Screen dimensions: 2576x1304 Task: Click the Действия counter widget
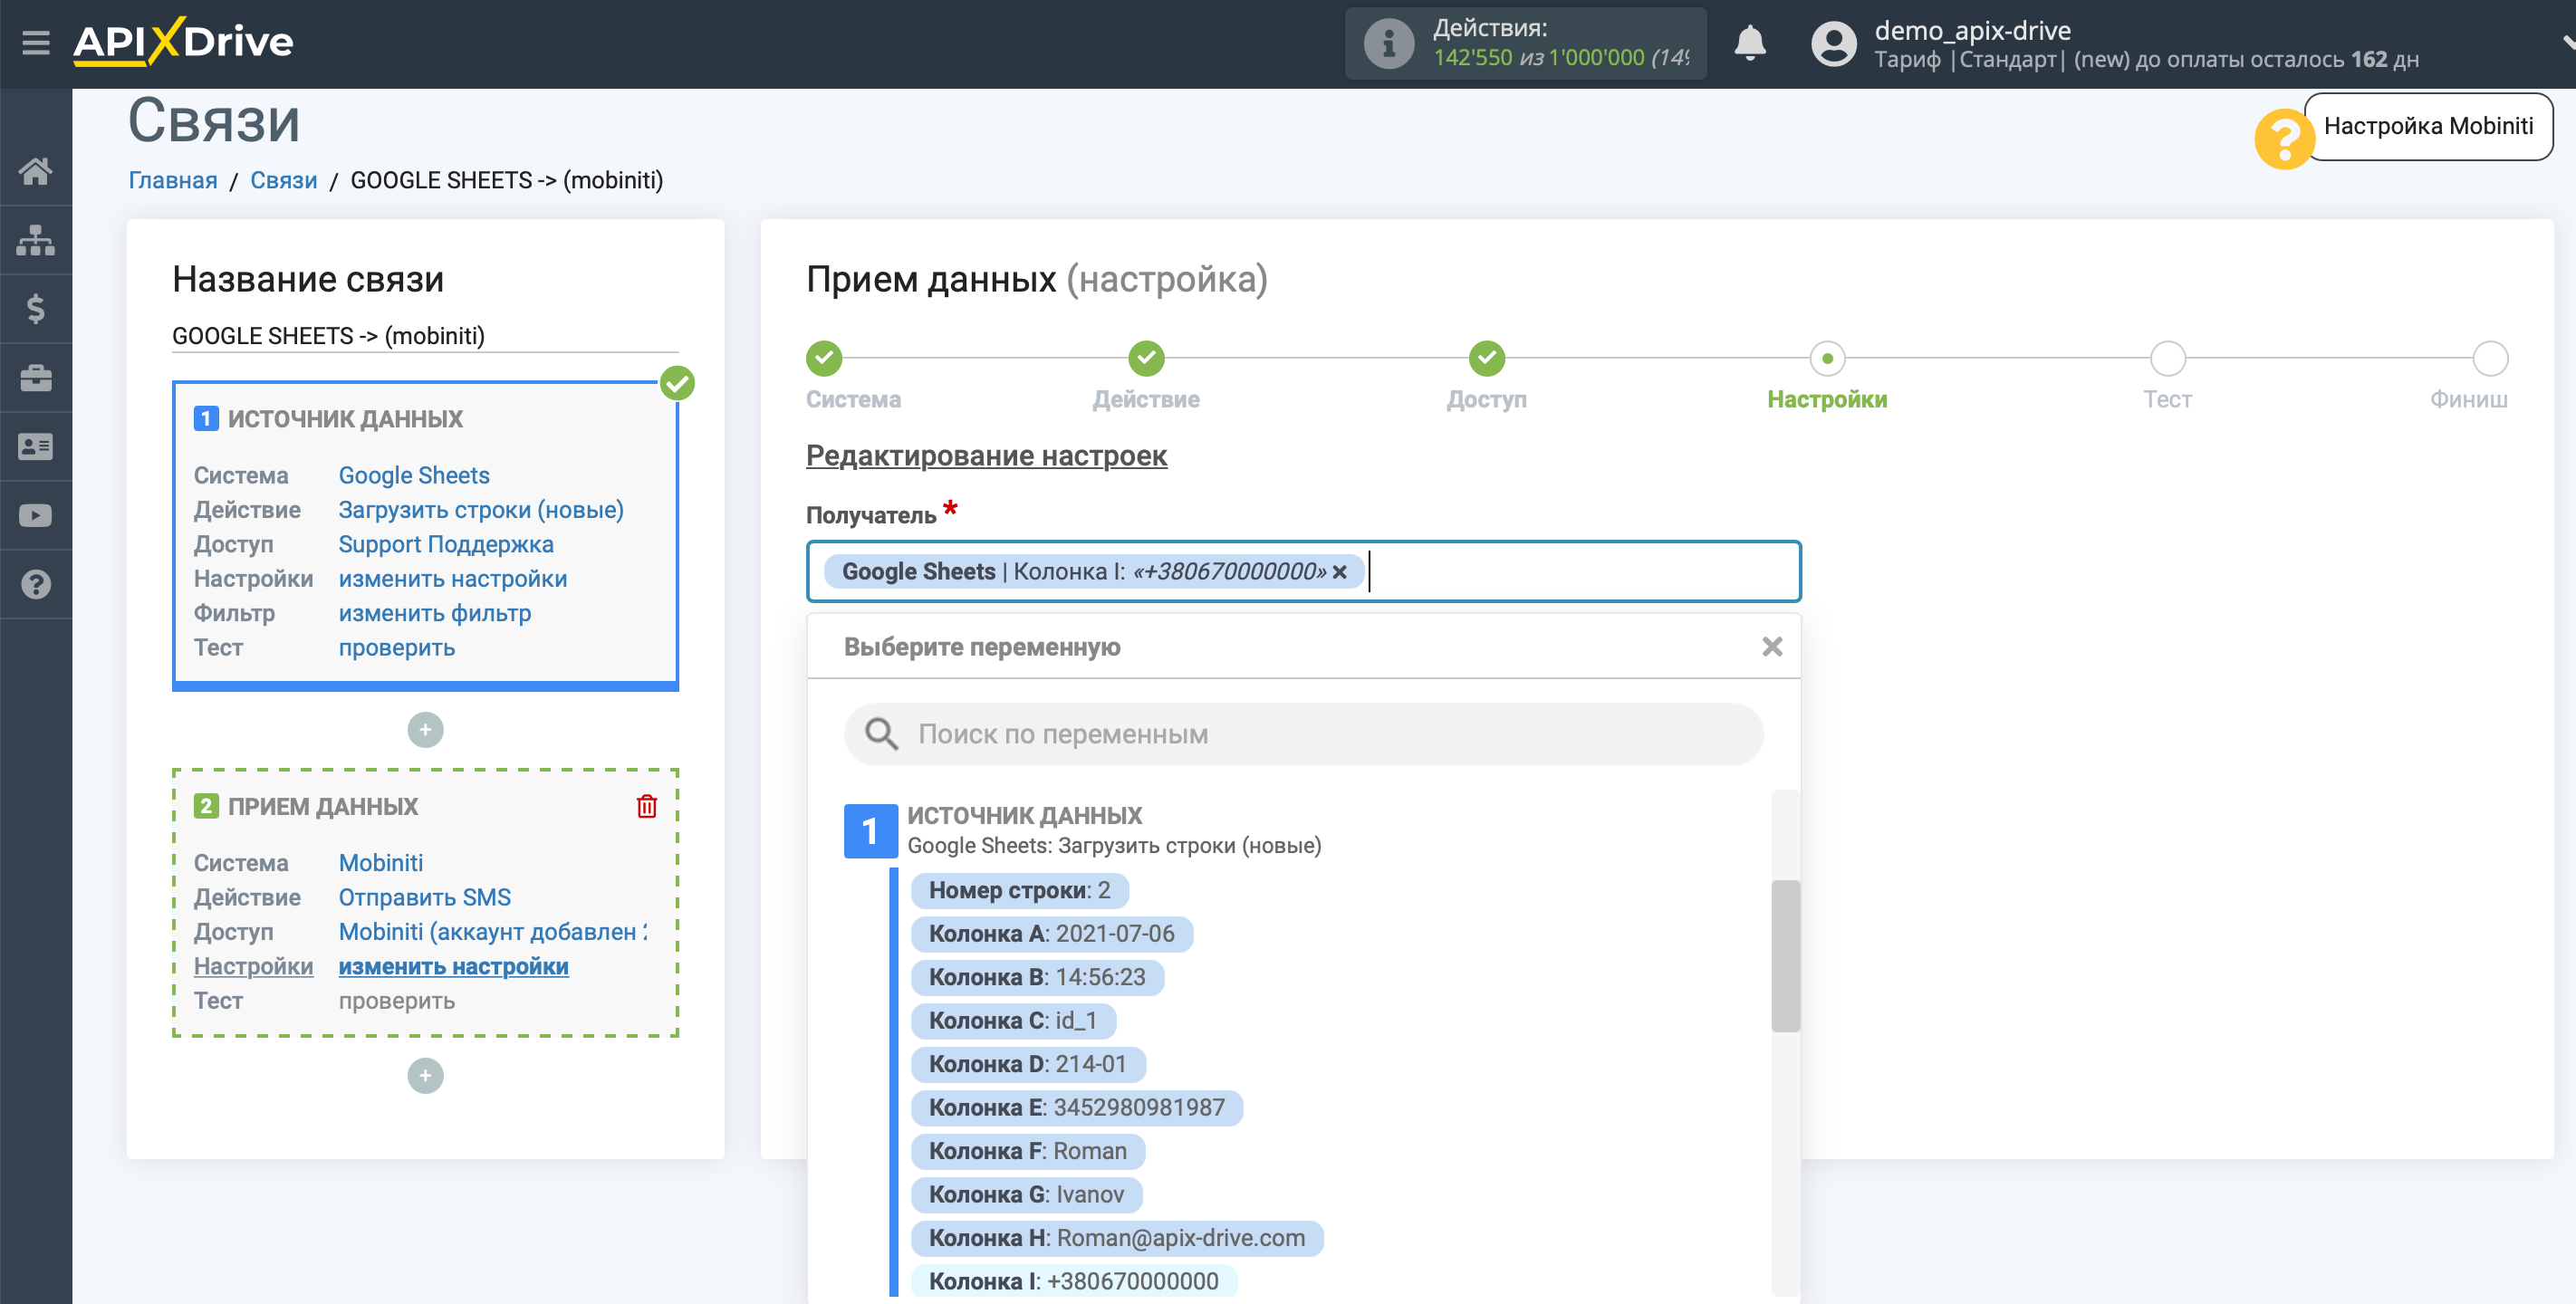1525,43
